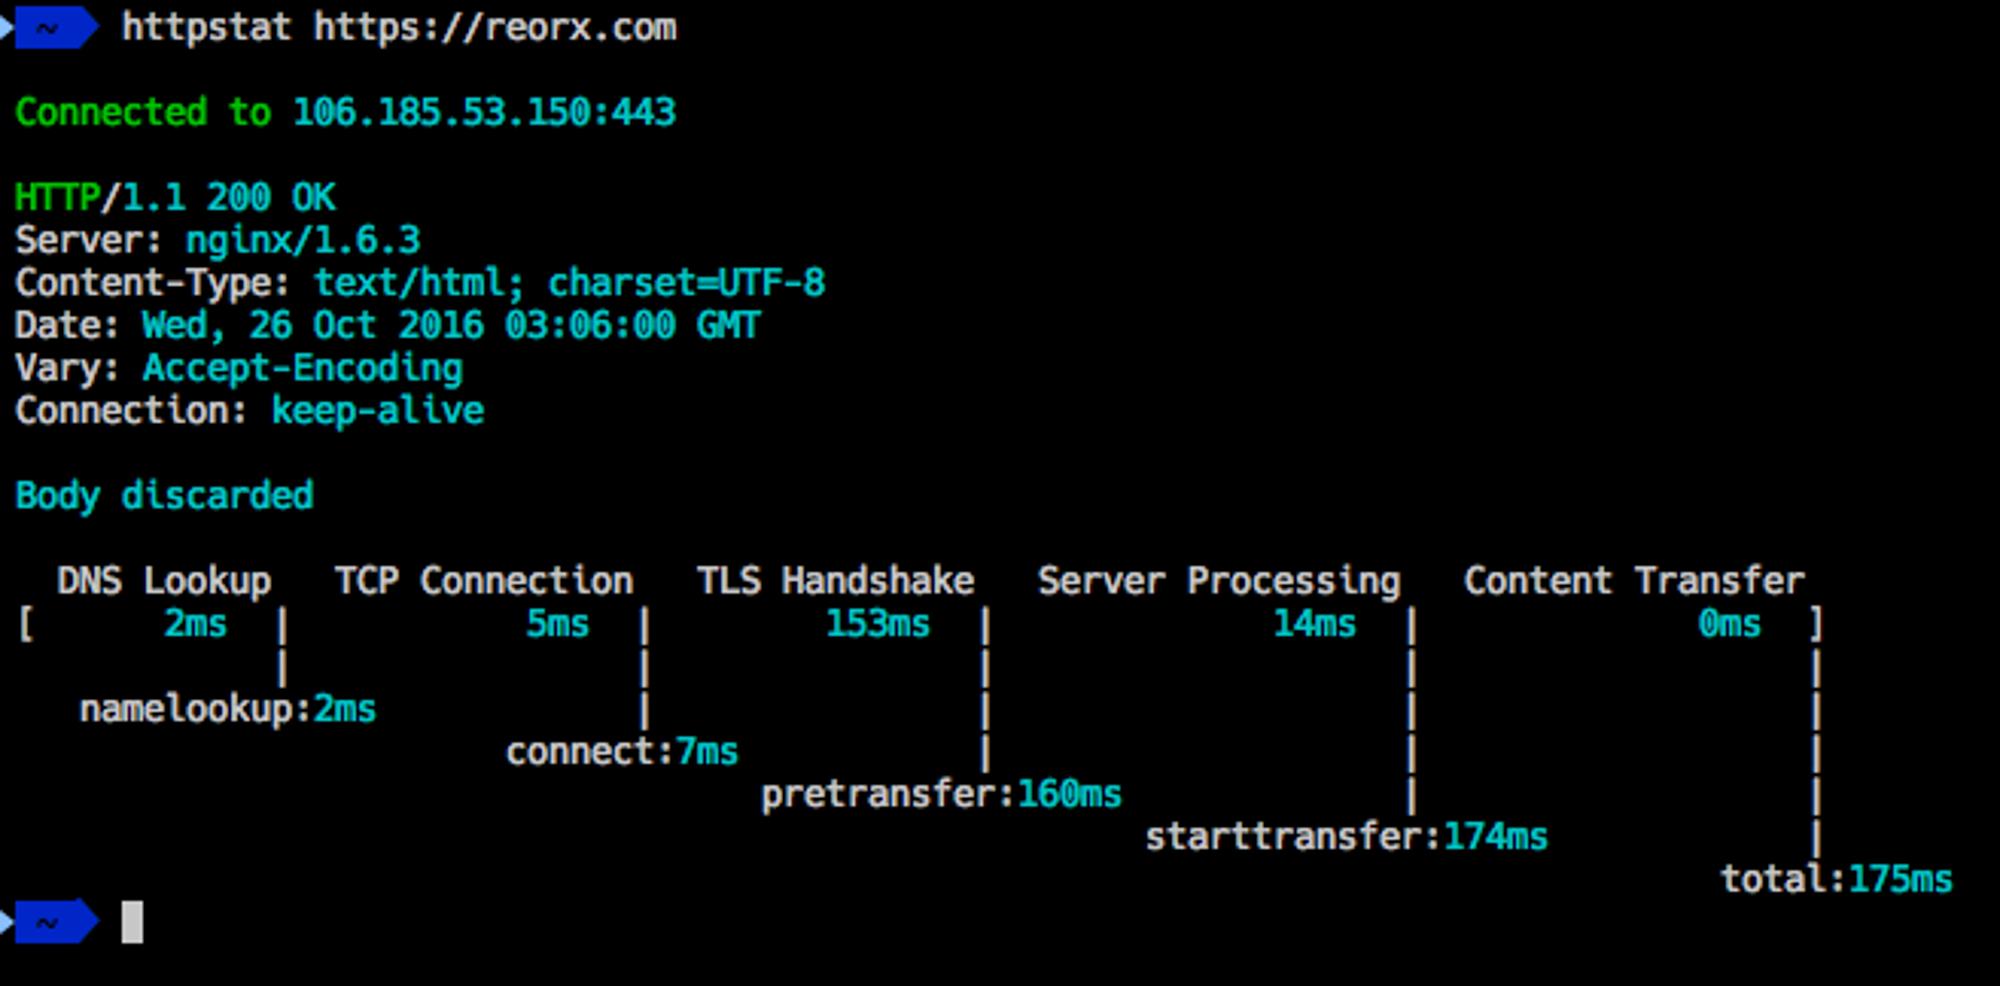Click the total:175ms label
The image size is (2000, 986).
(x=1836, y=879)
